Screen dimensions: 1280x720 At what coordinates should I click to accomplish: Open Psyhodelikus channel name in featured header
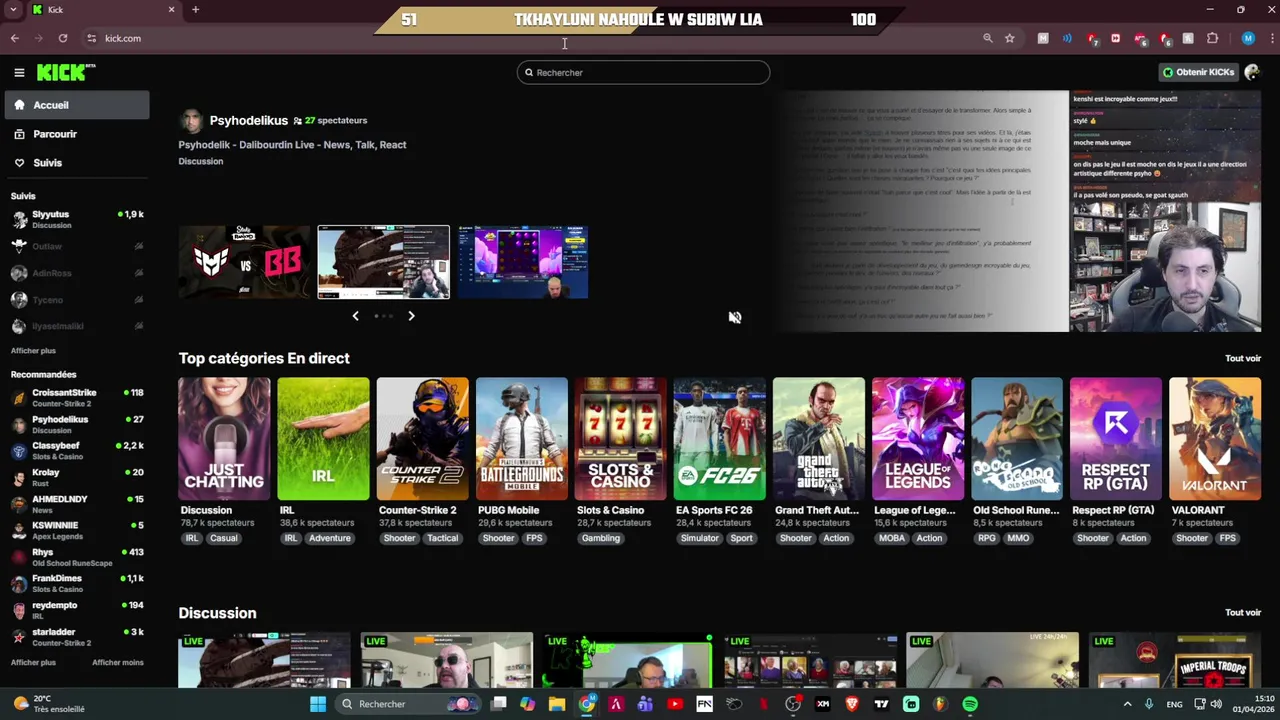point(249,120)
